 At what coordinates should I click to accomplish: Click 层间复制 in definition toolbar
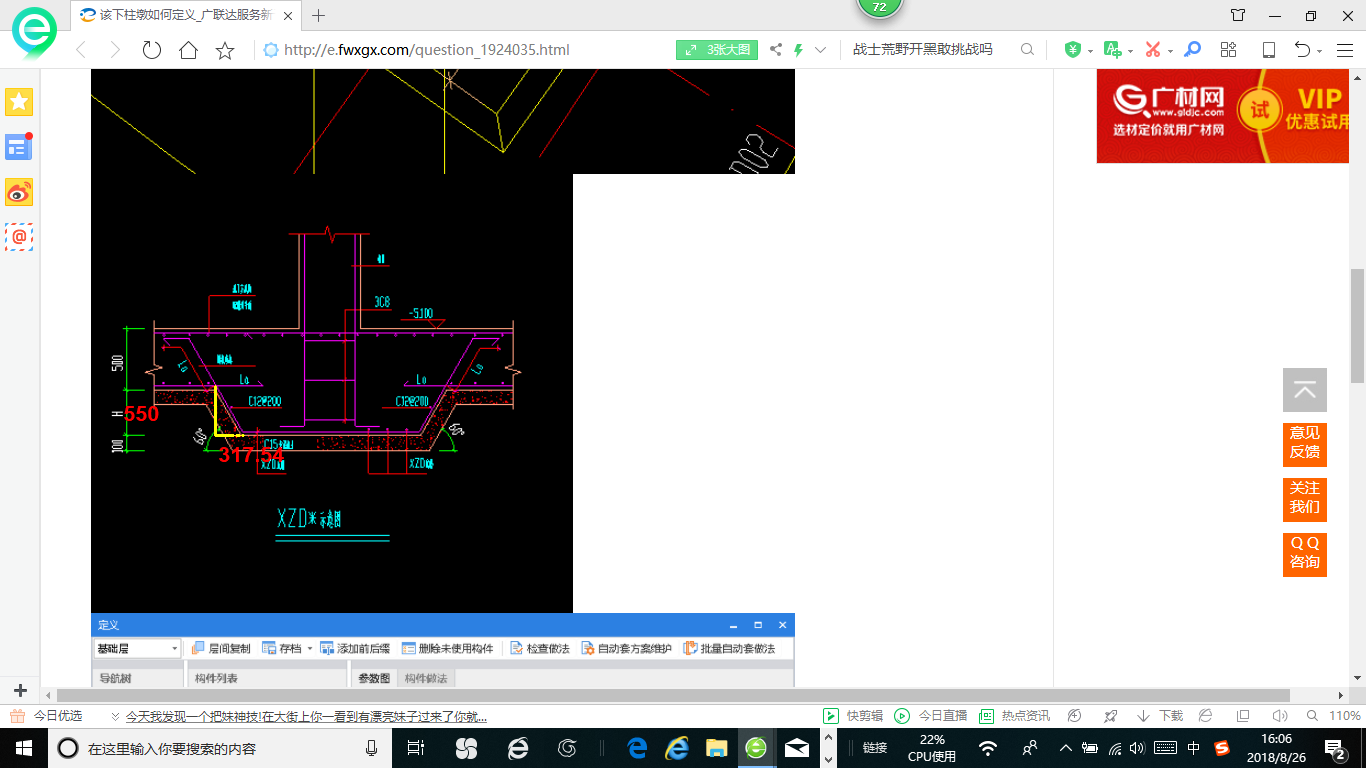click(x=221, y=648)
